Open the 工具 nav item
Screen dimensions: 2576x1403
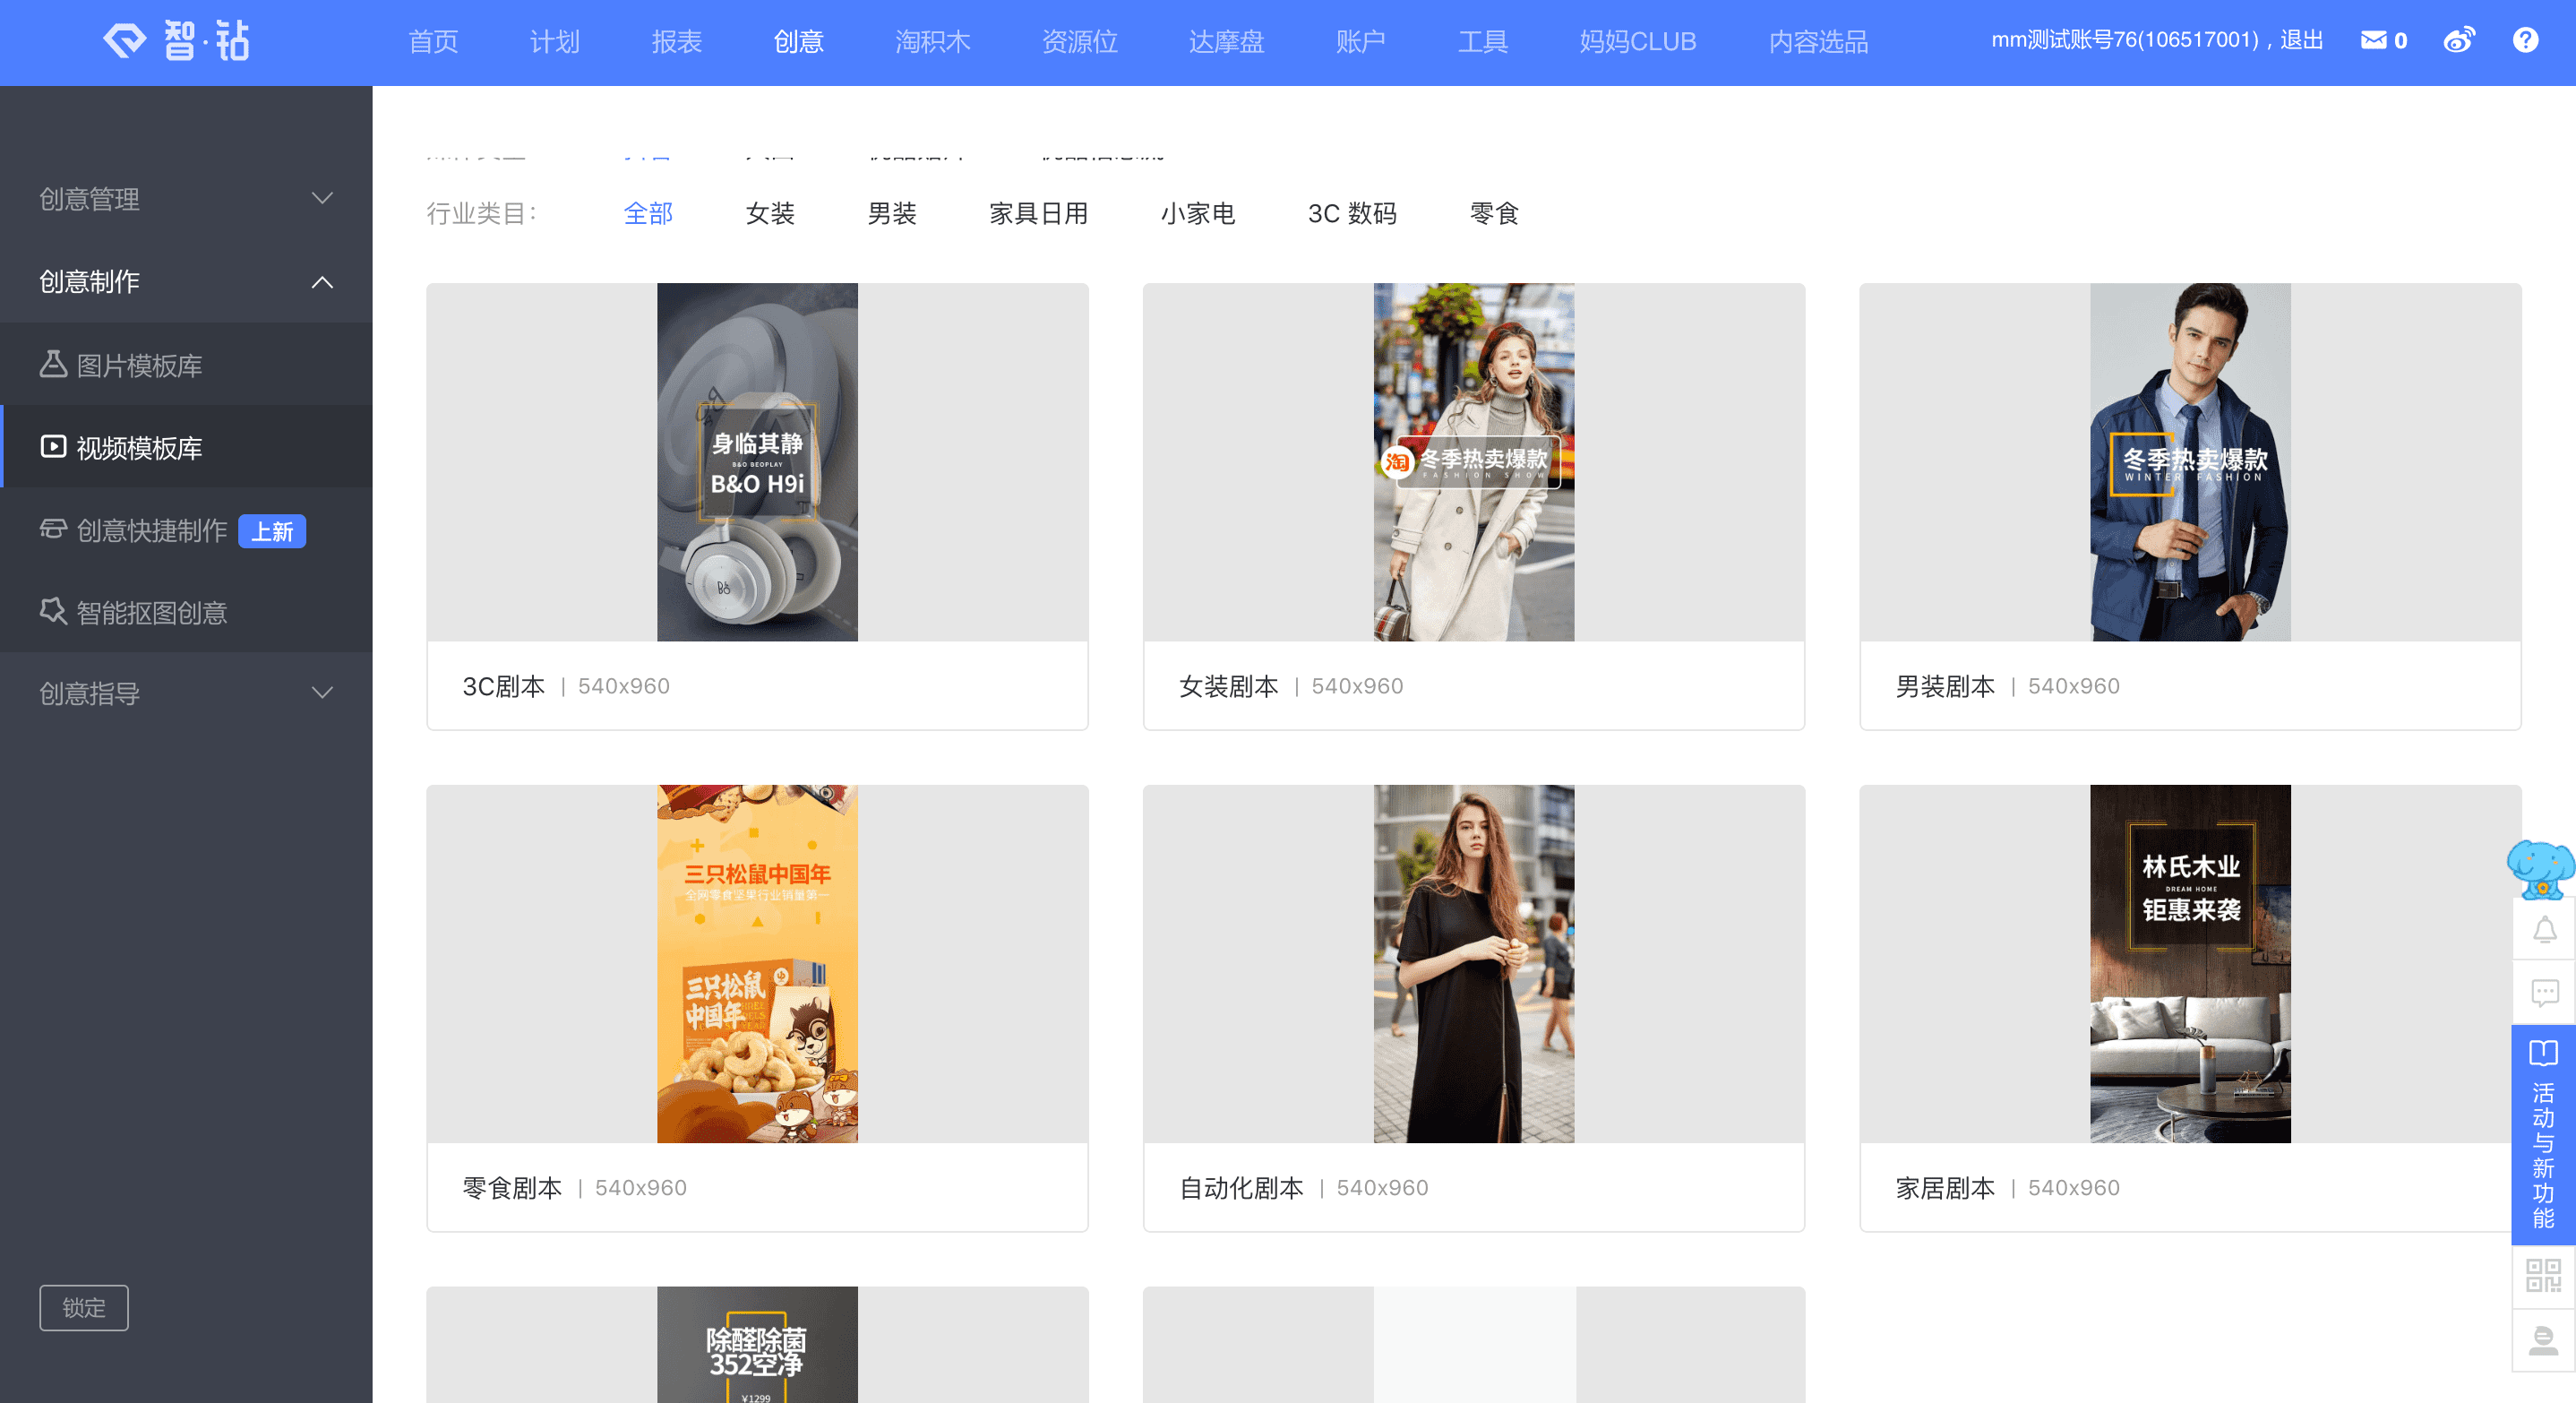point(1483,42)
